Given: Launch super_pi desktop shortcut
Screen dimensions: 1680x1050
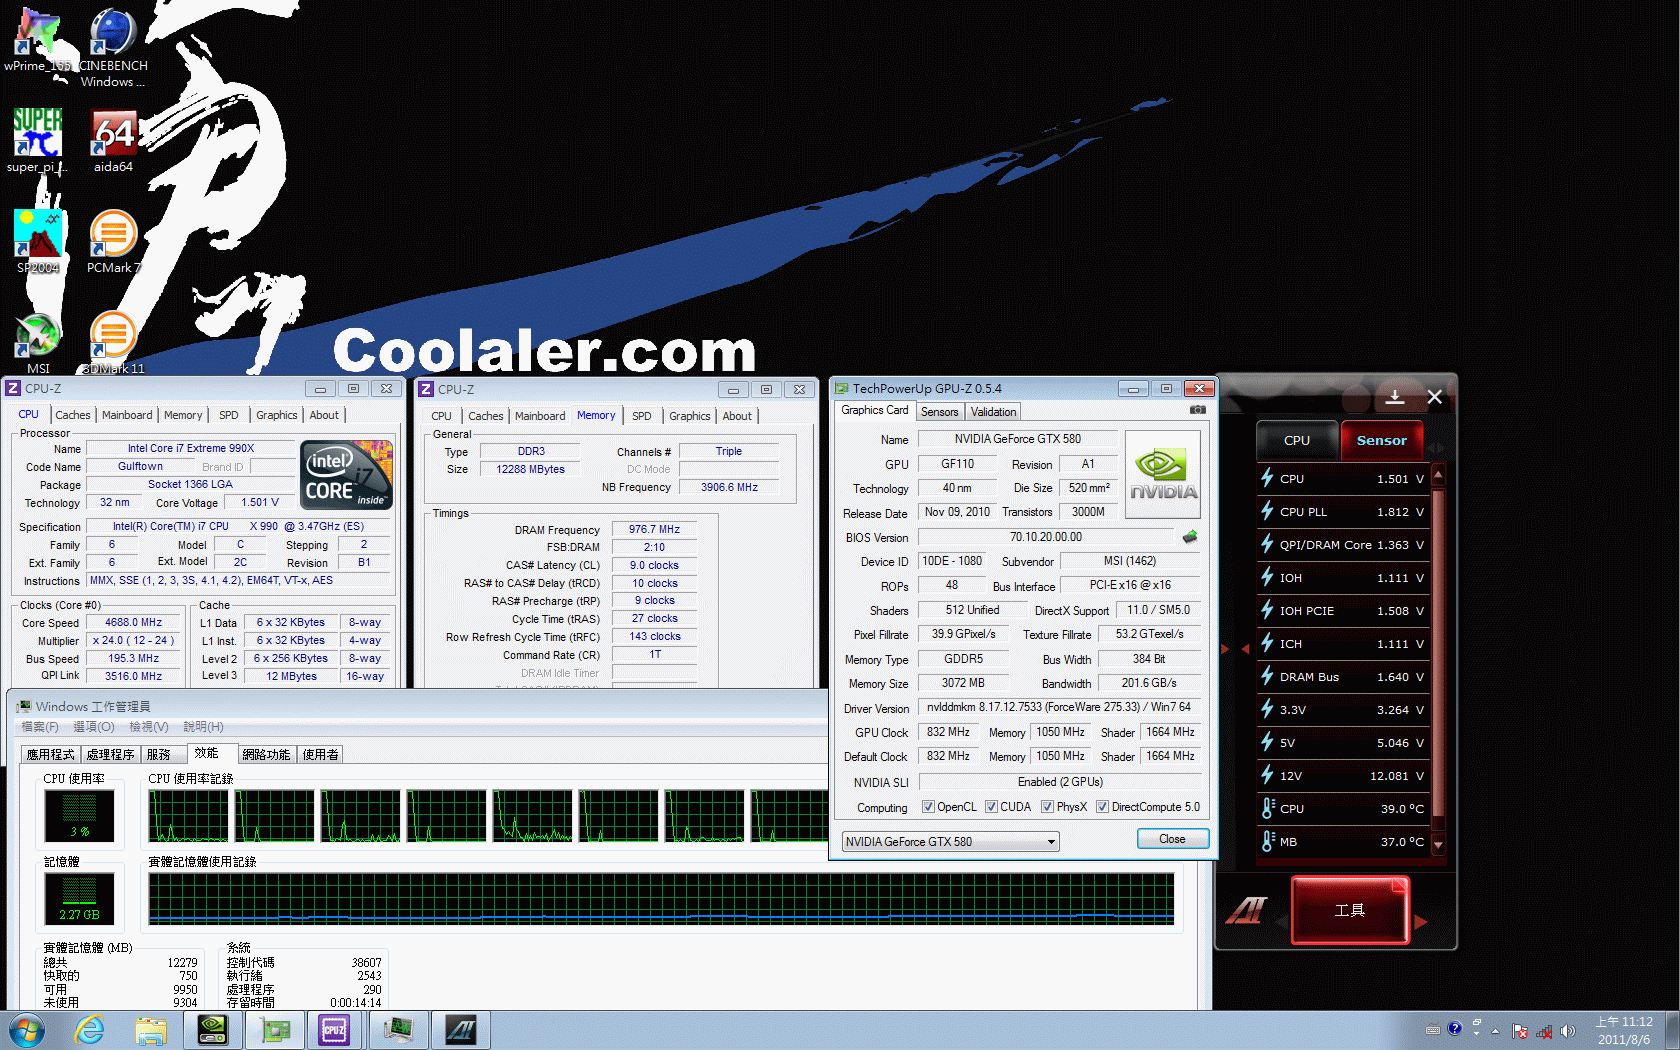Looking at the screenshot, I should tap(38, 141).
